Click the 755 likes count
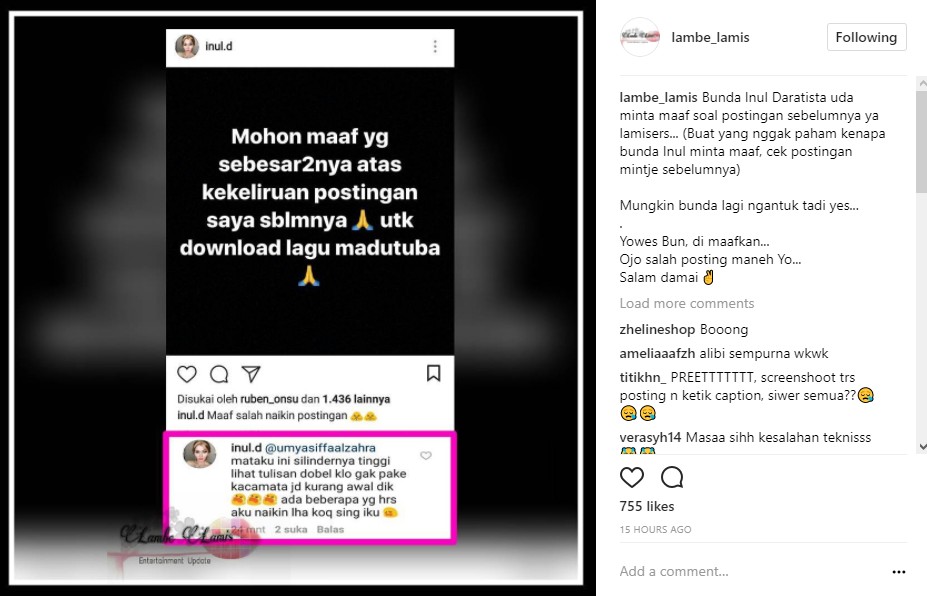This screenshot has width=927, height=596. [647, 506]
